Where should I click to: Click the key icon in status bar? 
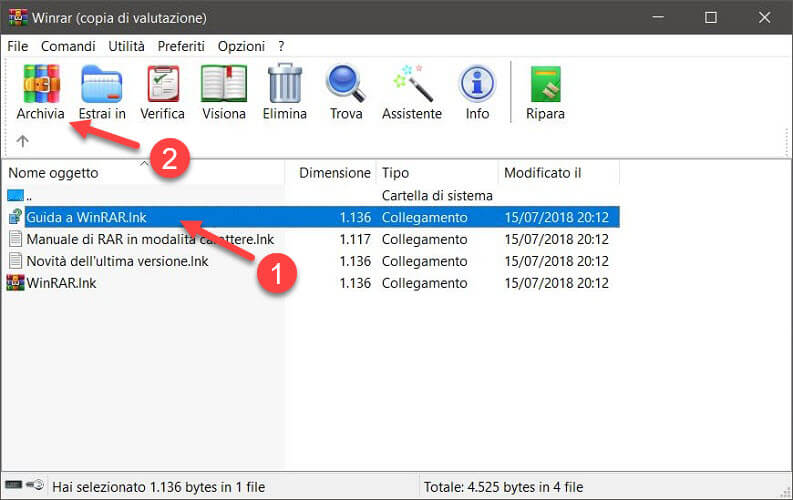[x=35, y=485]
